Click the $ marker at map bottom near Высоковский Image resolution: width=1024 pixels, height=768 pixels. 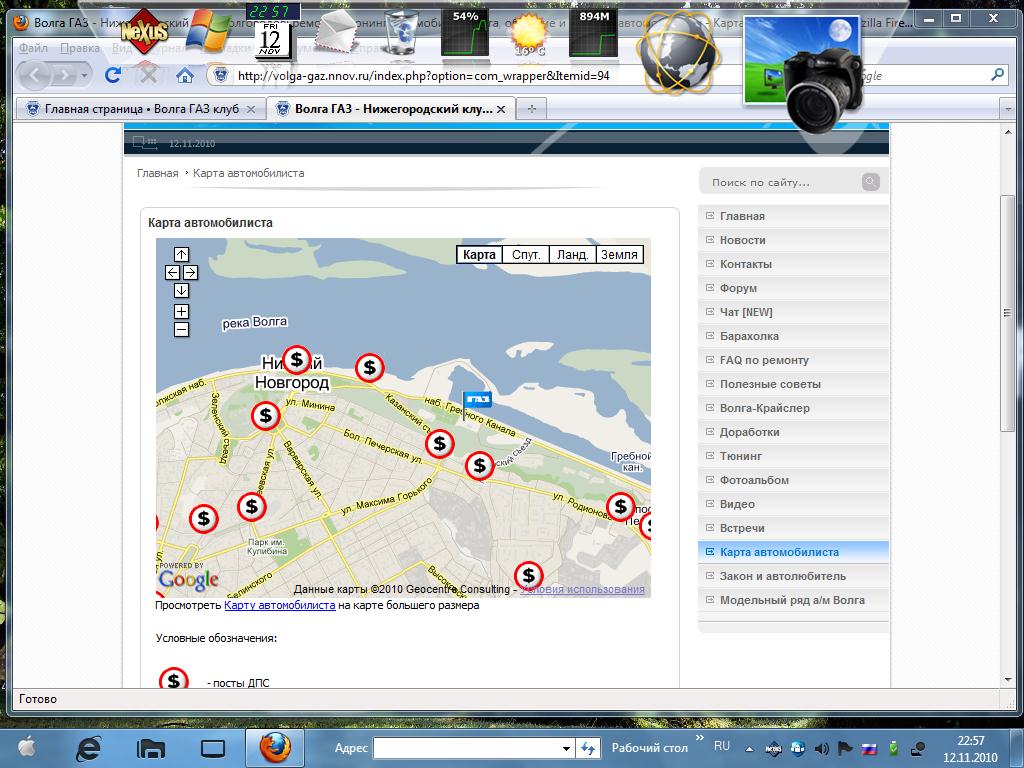(528, 576)
